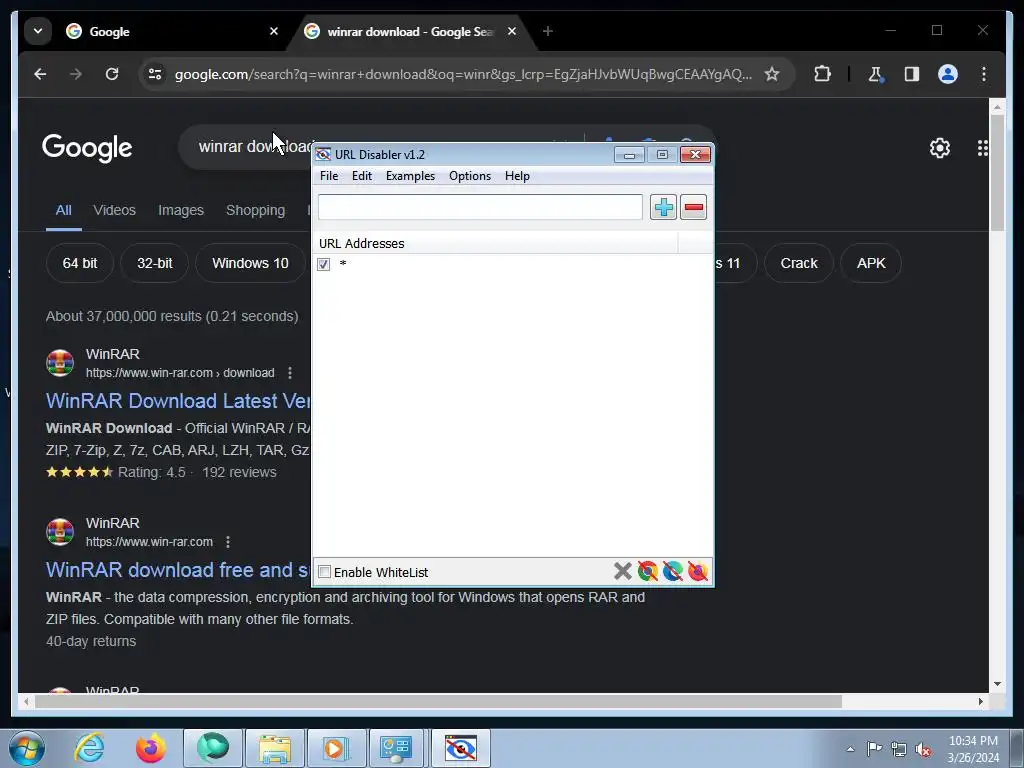Enable the WhiteList checkbox
The width and height of the screenshot is (1024, 768).
click(324, 572)
